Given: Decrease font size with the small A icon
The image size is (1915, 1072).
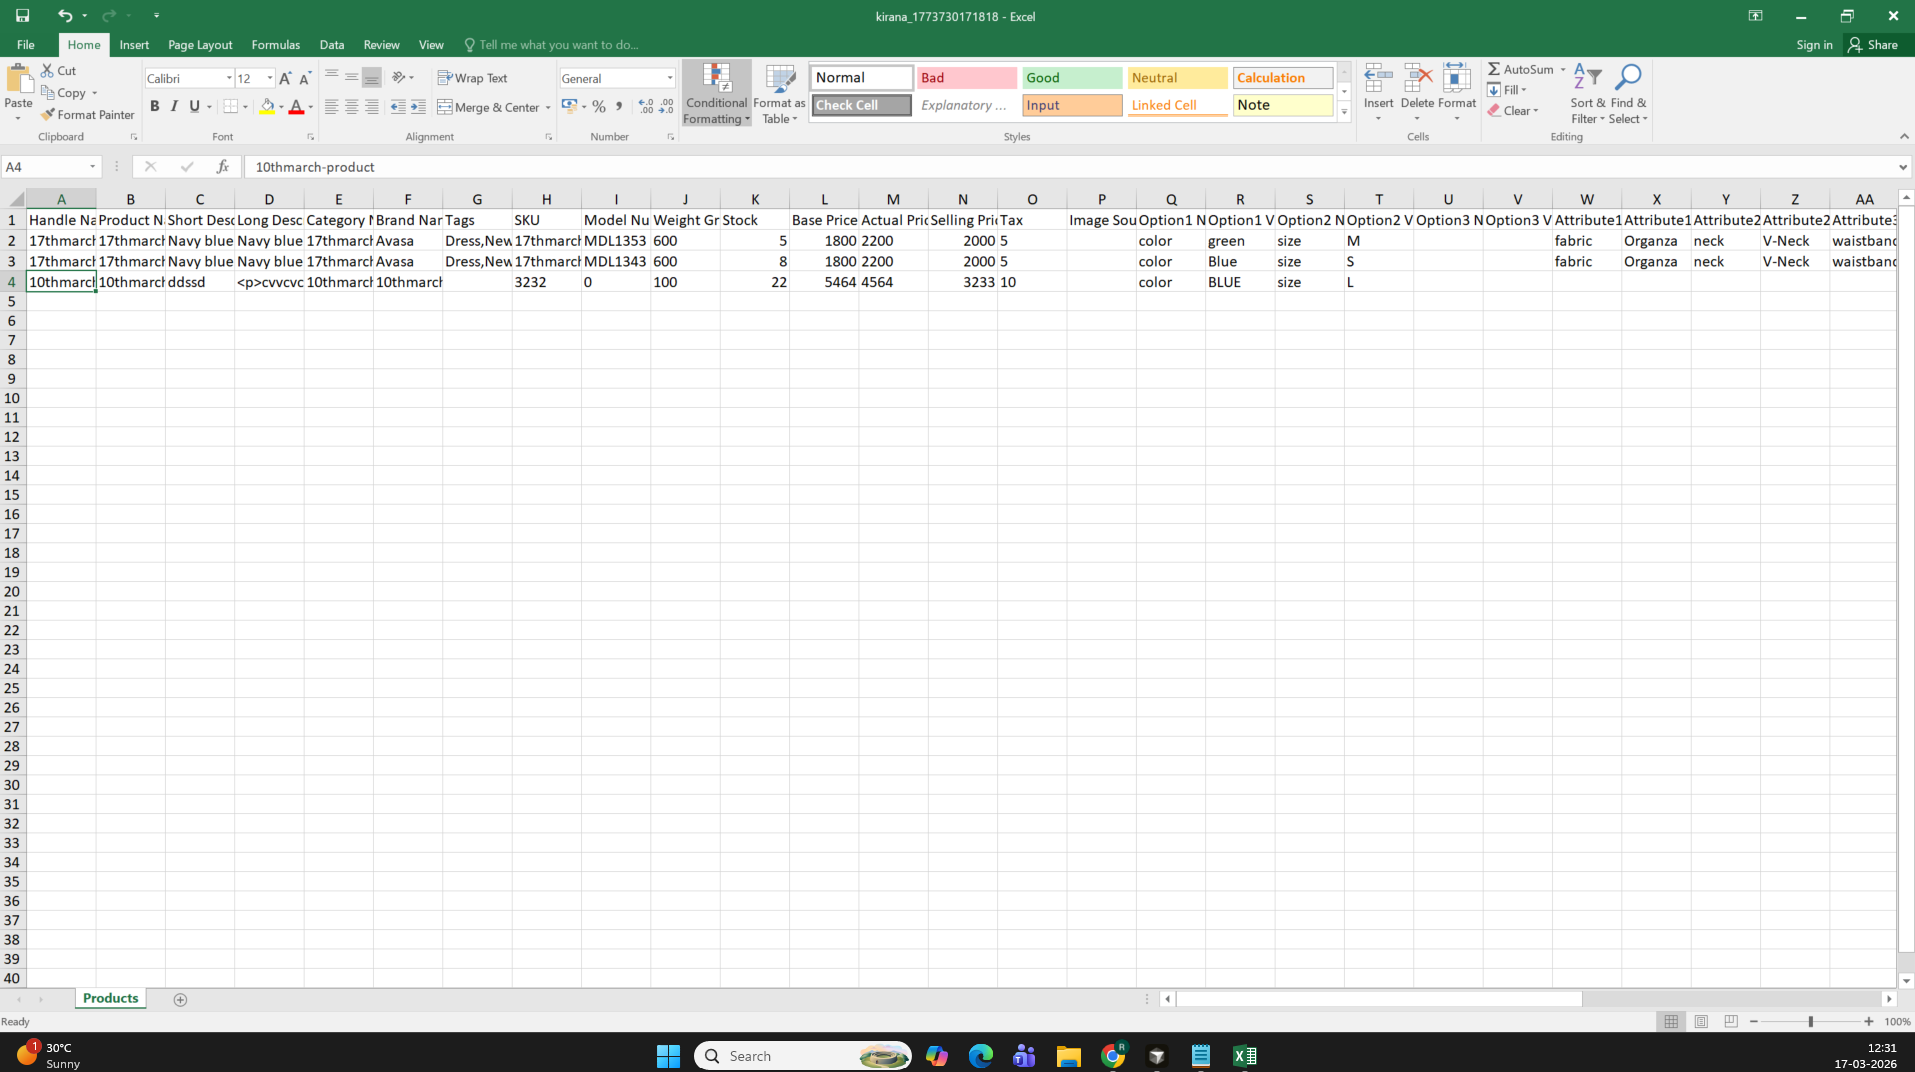Looking at the screenshot, I should (x=305, y=78).
